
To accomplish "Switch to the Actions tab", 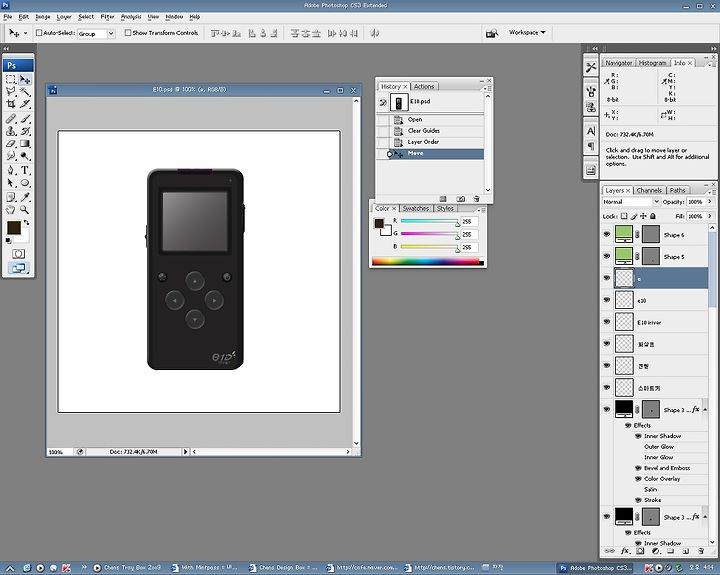I will (x=424, y=86).
